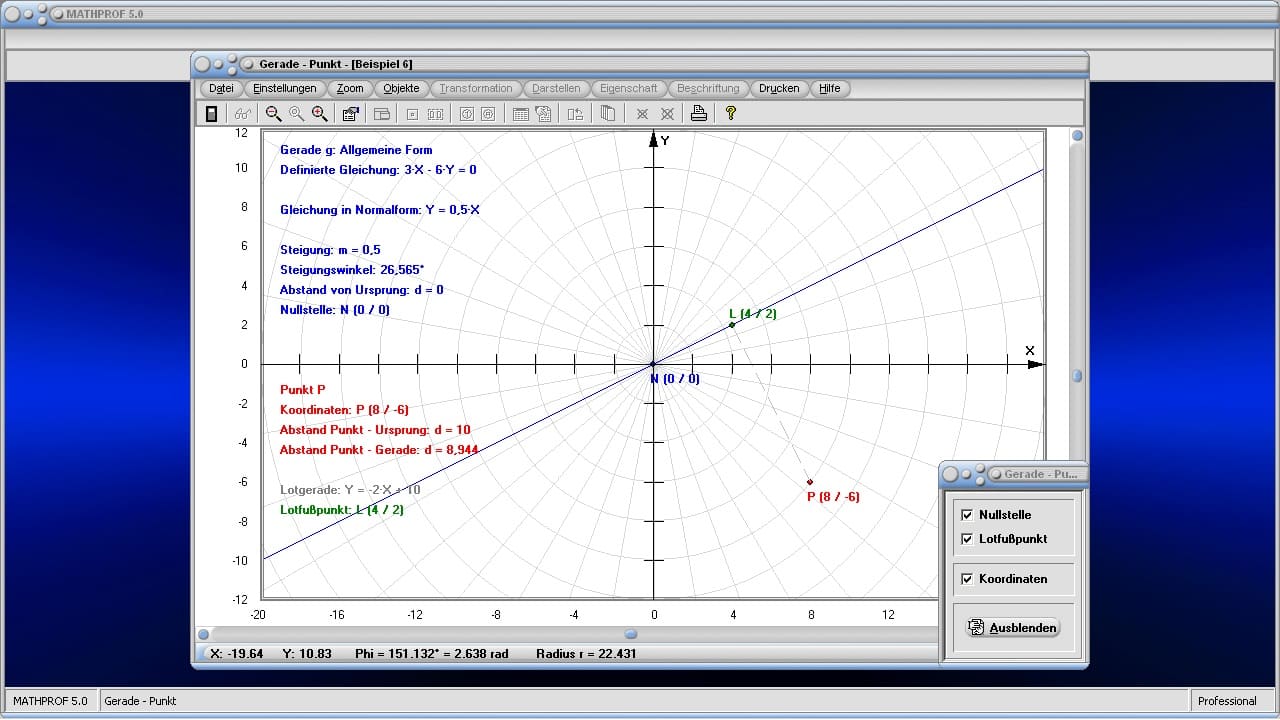This screenshot has width=1280, height=720.
Task: Click the 'Radius r = 22.431' status bar readout
Action: (x=586, y=654)
